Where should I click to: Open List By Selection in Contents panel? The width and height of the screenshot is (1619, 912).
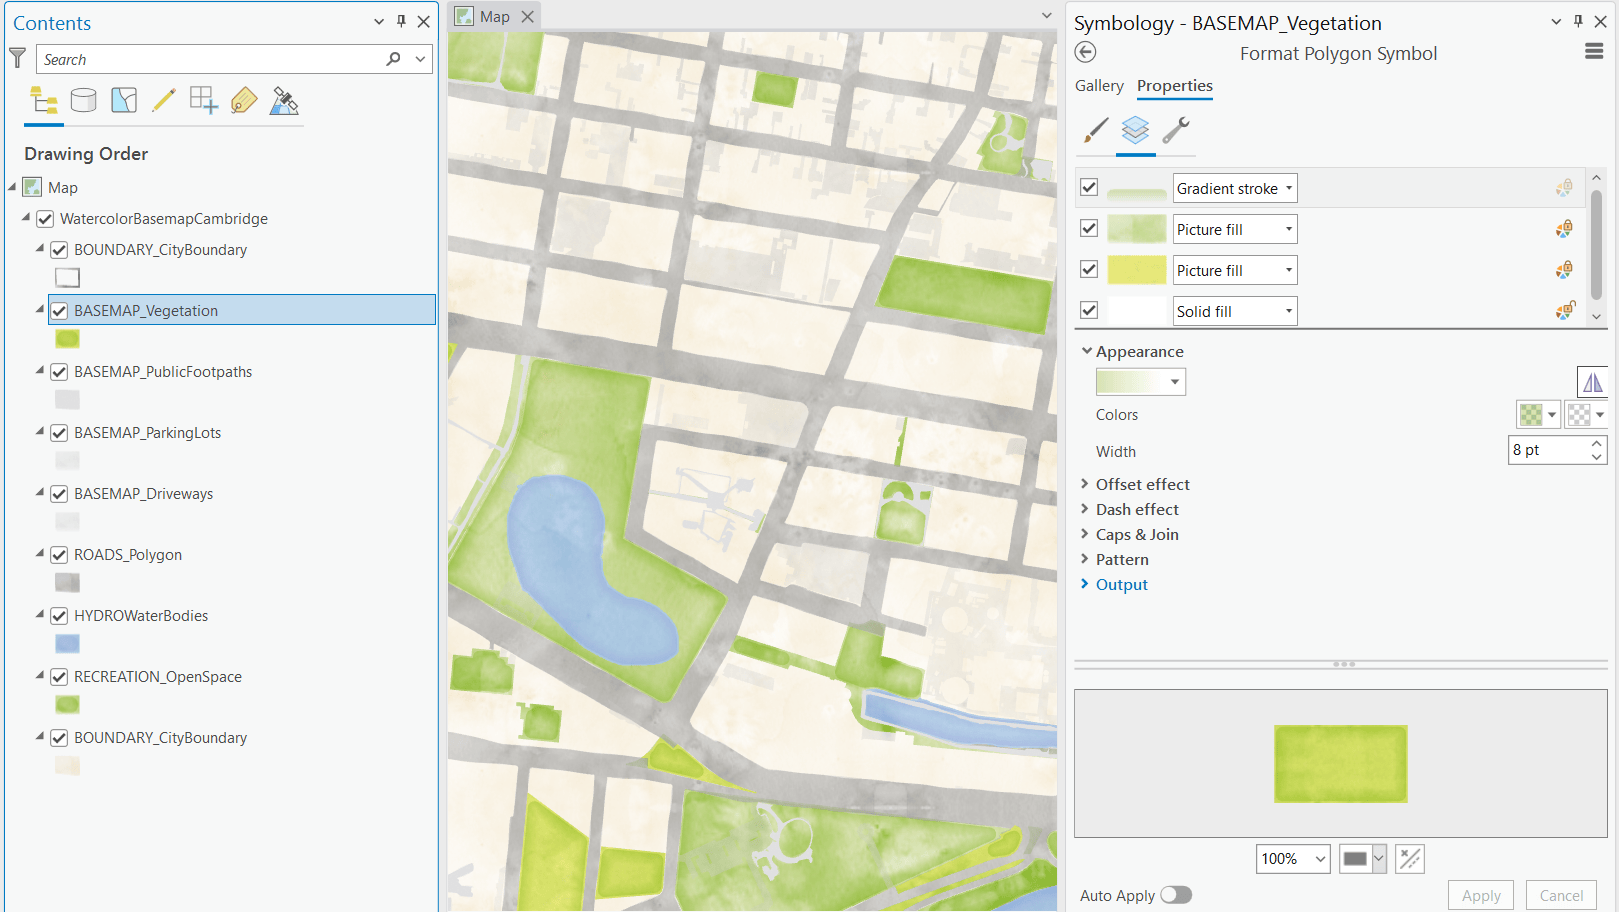(x=123, y=100)
